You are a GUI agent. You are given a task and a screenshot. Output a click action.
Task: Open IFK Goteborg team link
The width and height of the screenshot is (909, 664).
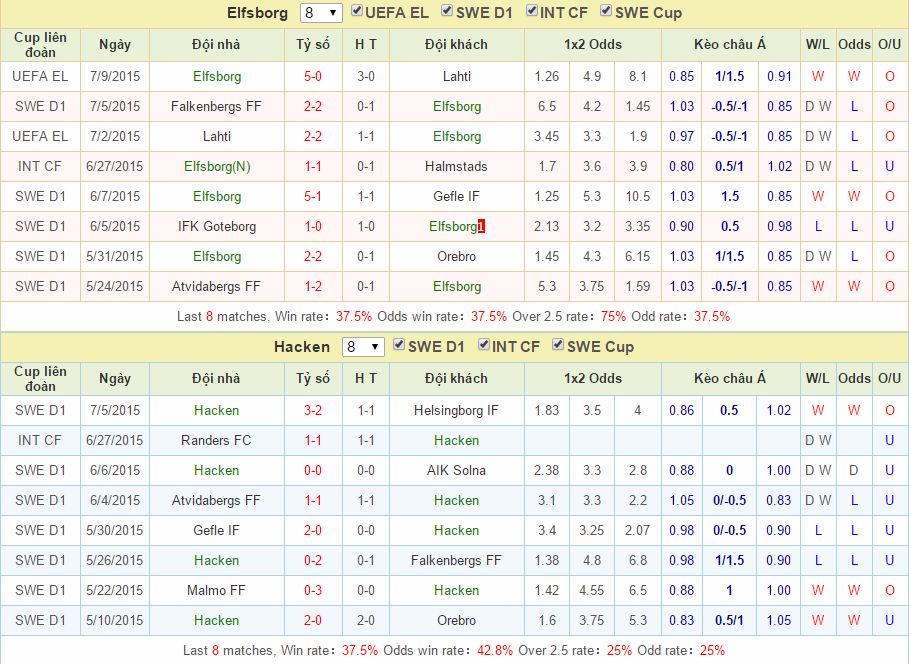pyautogui.click(x=217, y=227)
